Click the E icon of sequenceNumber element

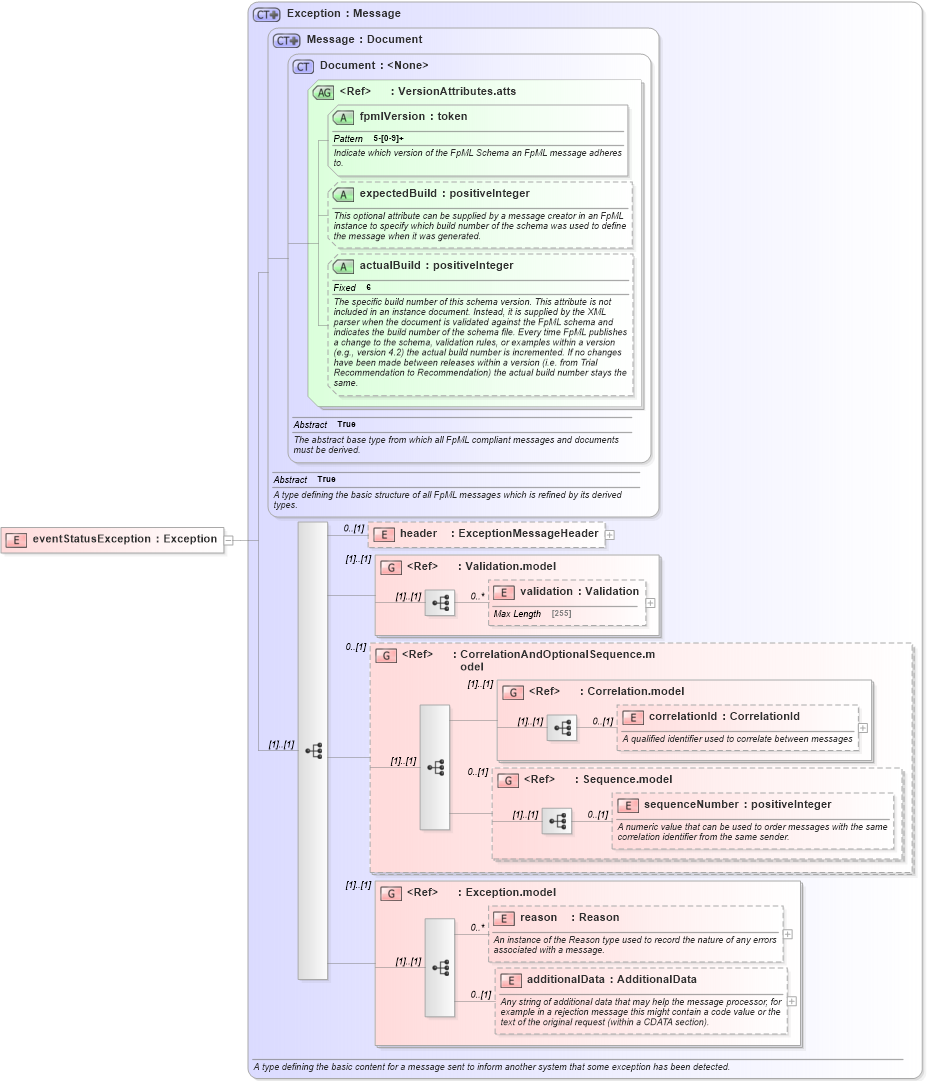(628, 805)
